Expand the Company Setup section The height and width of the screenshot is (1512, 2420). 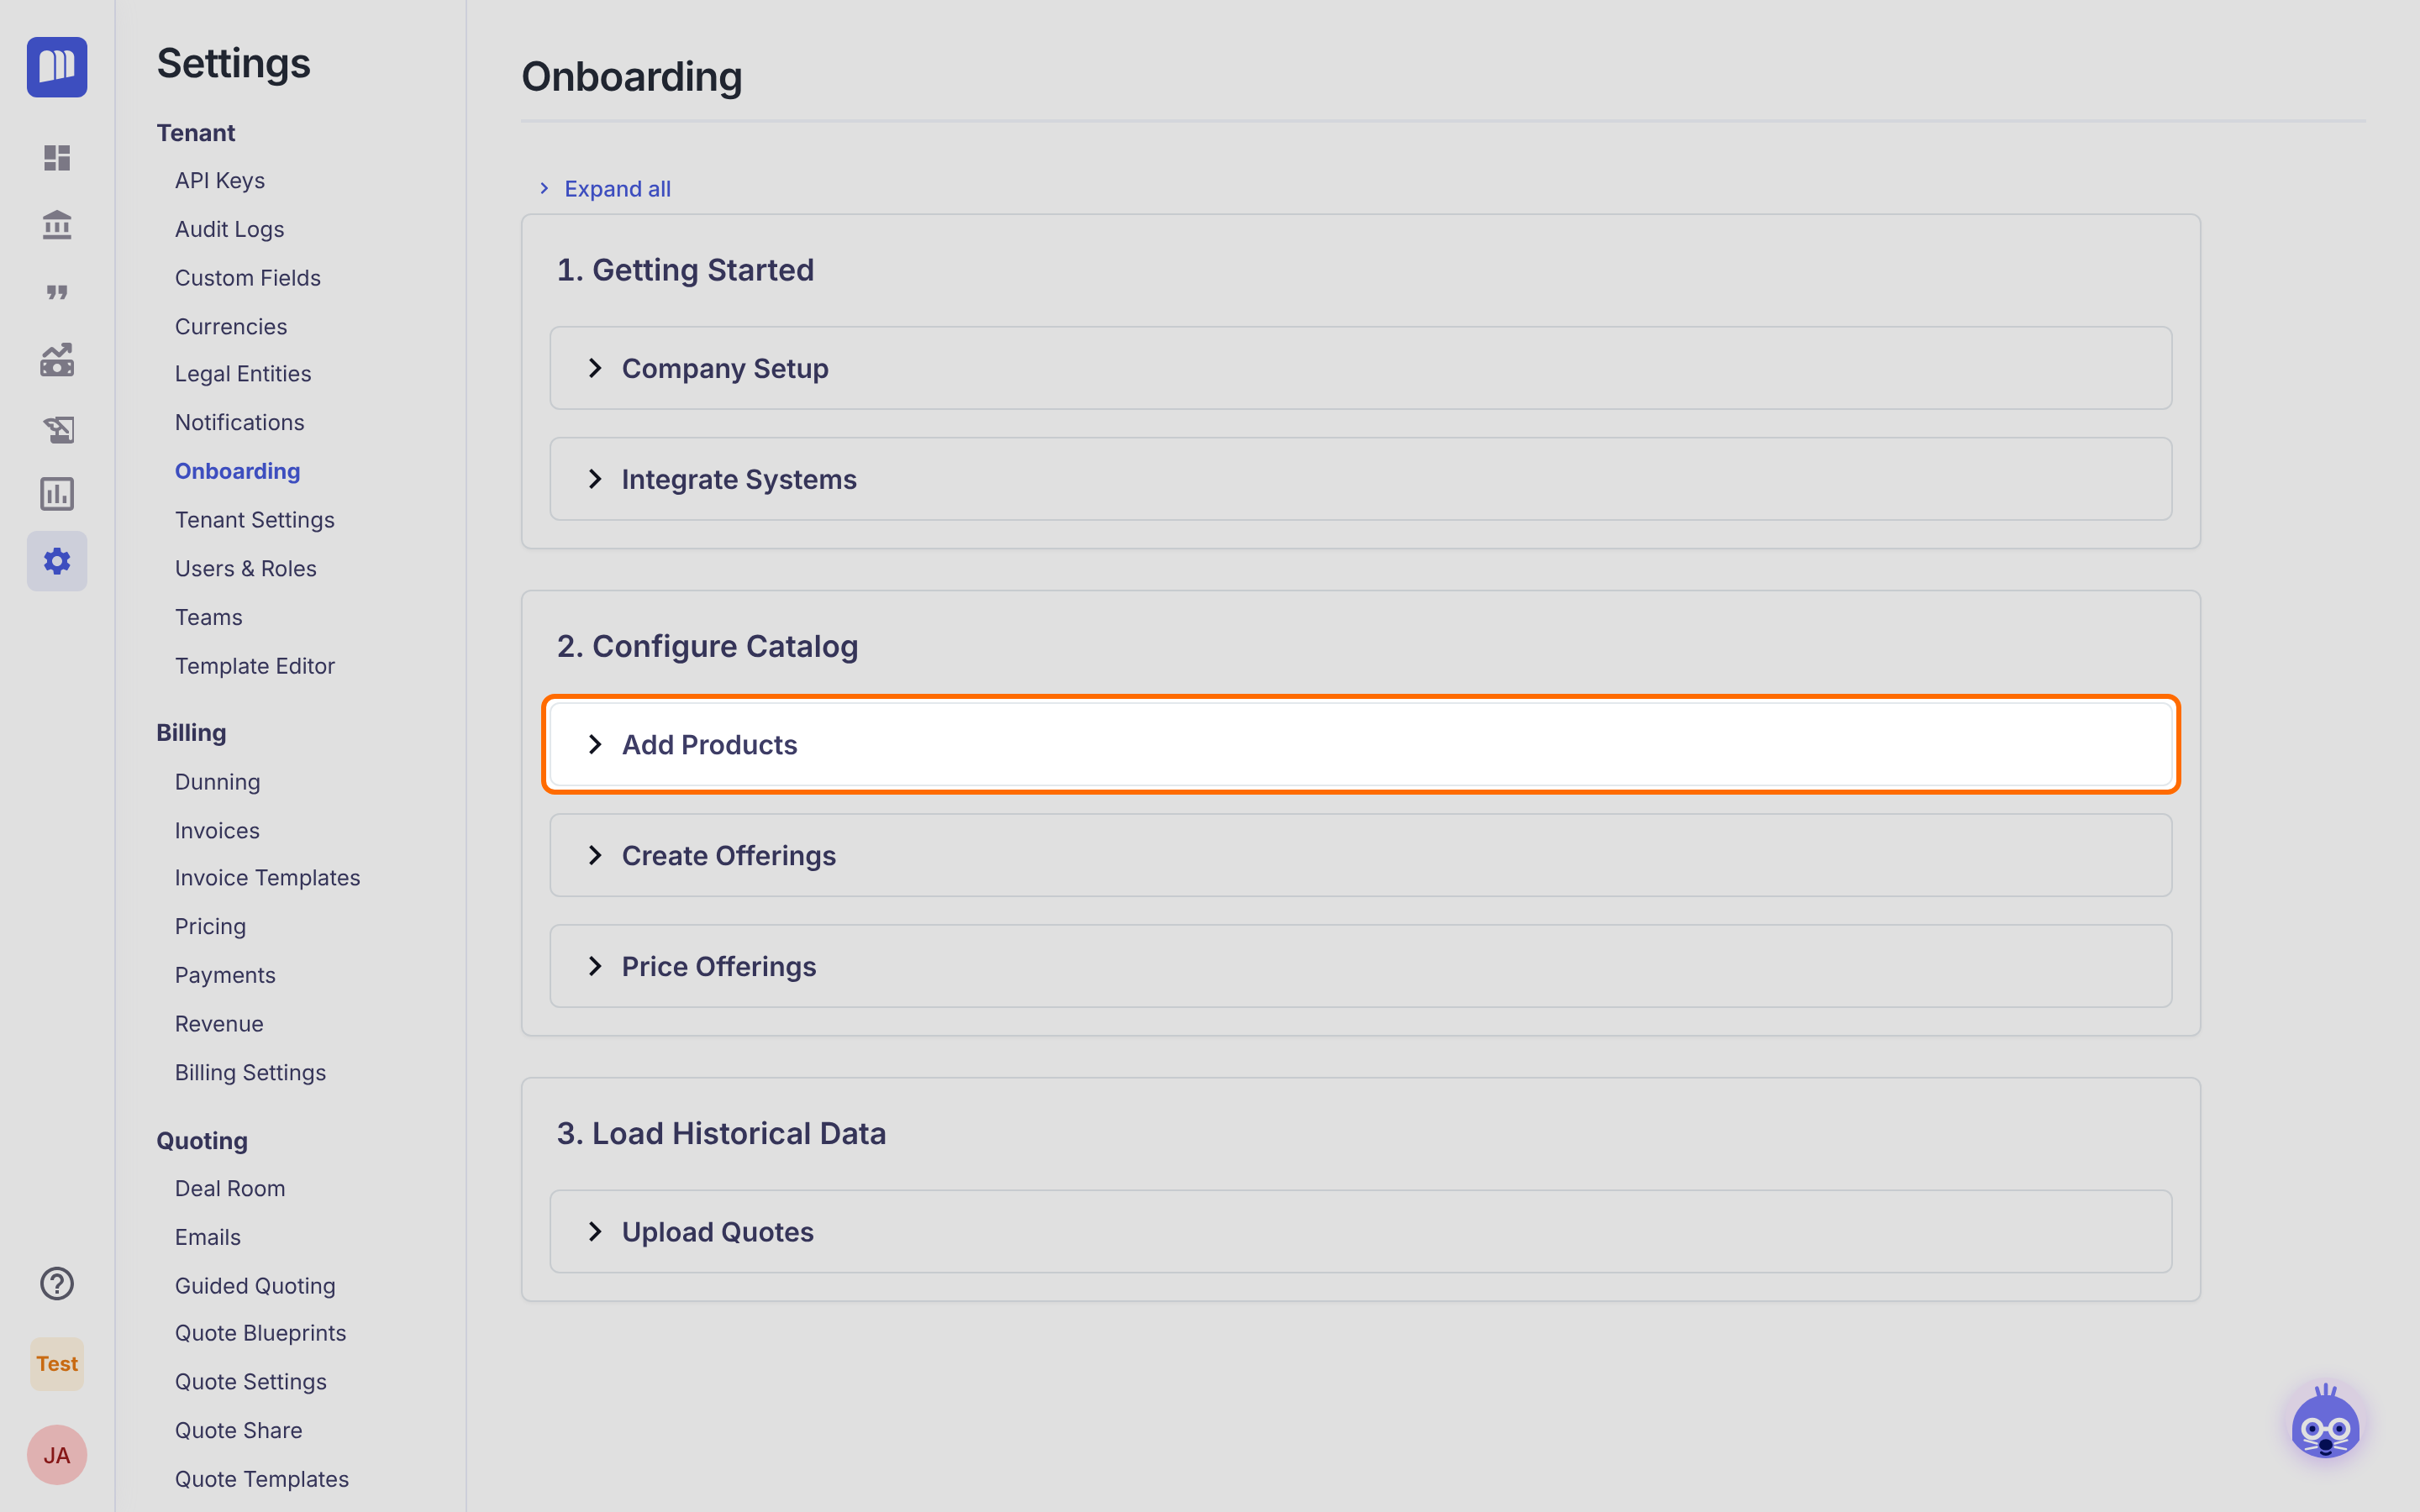(x=1360, y=368)
